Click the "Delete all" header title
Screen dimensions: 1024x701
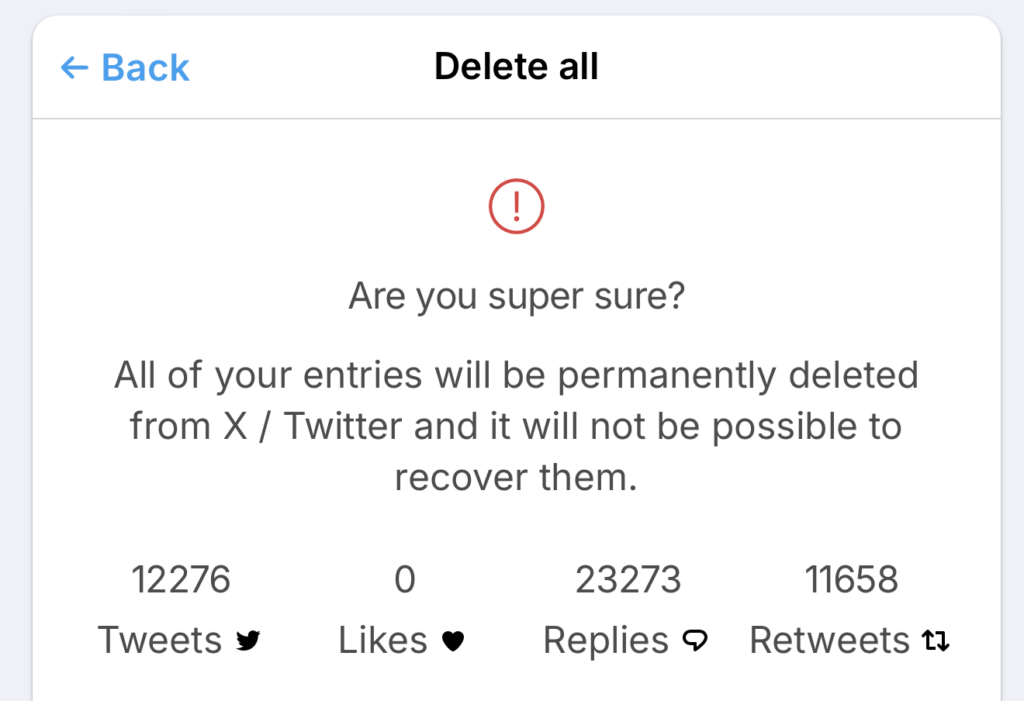coord(516,67)
